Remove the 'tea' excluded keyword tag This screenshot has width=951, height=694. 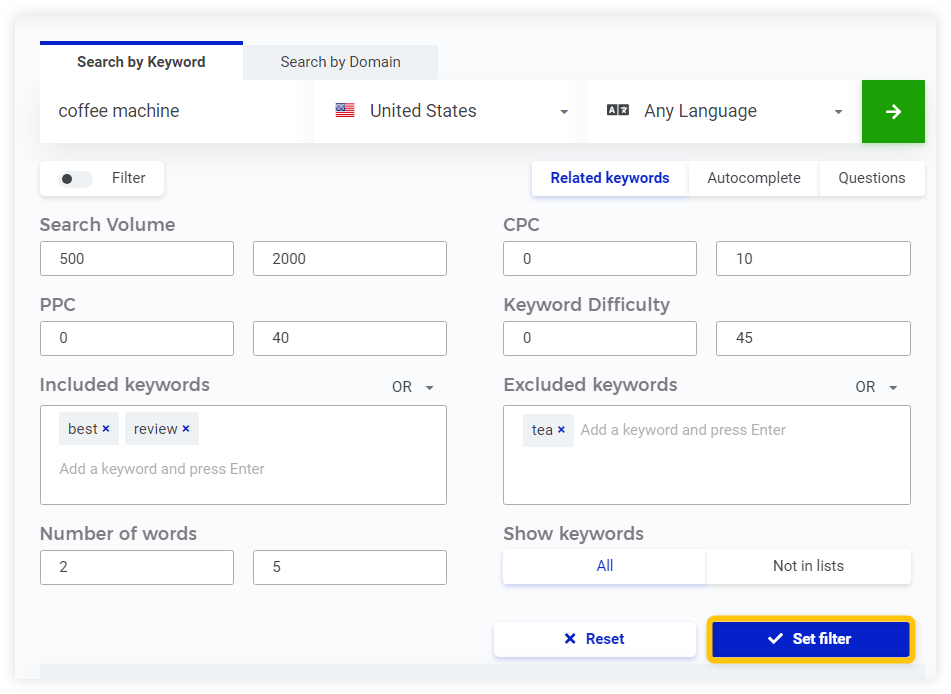tap(561, 430)
